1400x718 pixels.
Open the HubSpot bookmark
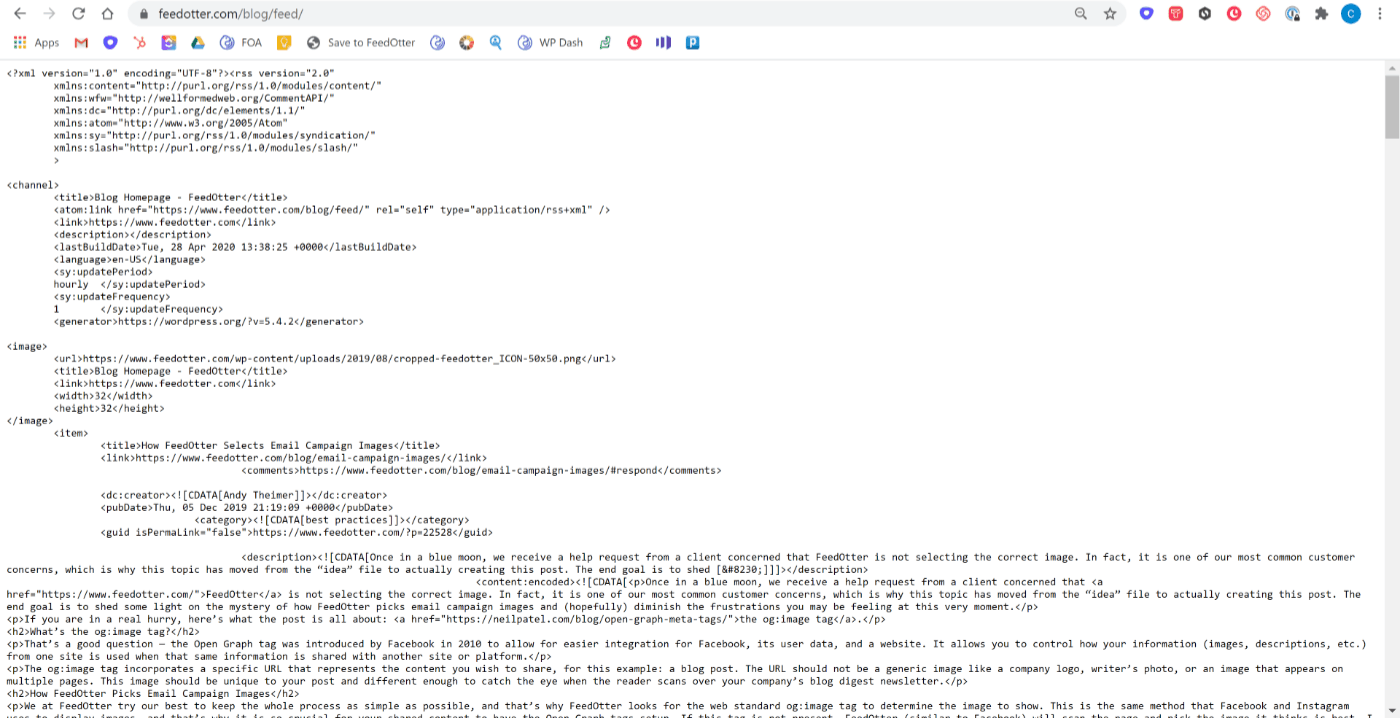(x=140, y=43)
